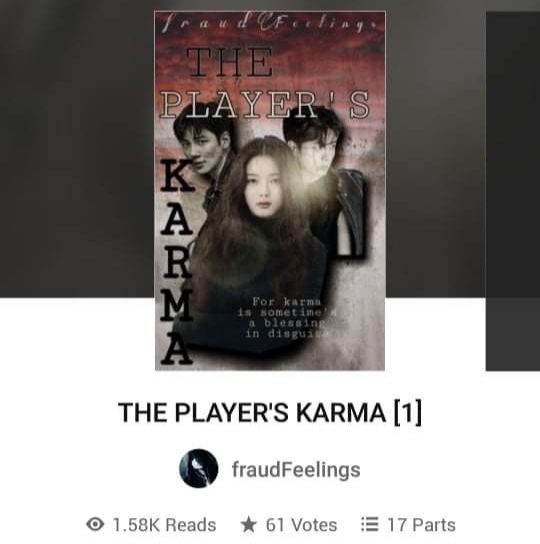This screenshot has width=540, height=544.
Task: Tap the 61 Votes label
Action: pyautogui.click(x=301, y=524)
